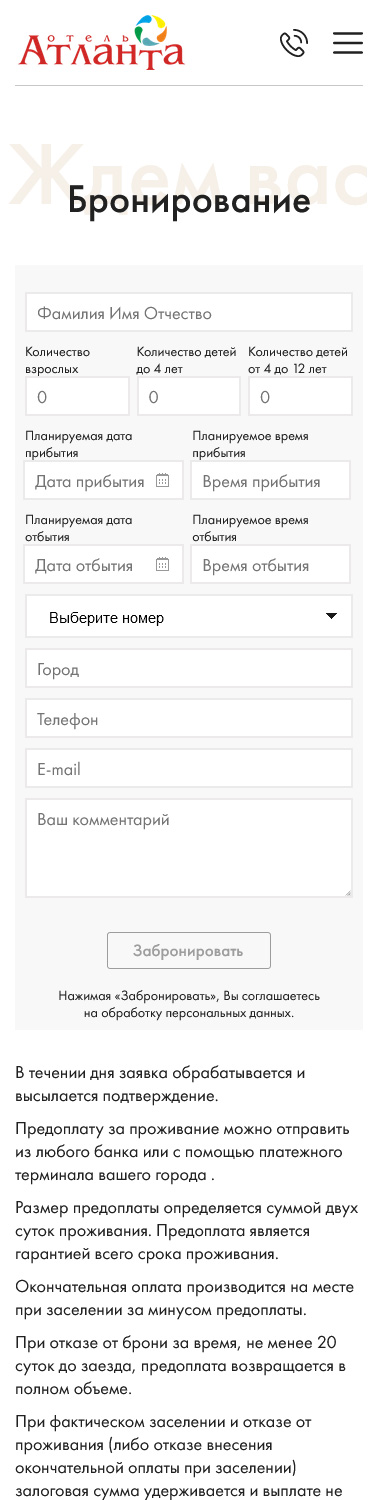Expand the Выберите номер dropdown arrow
Viewport: 378px width, 1500px height.
[332, 617]
